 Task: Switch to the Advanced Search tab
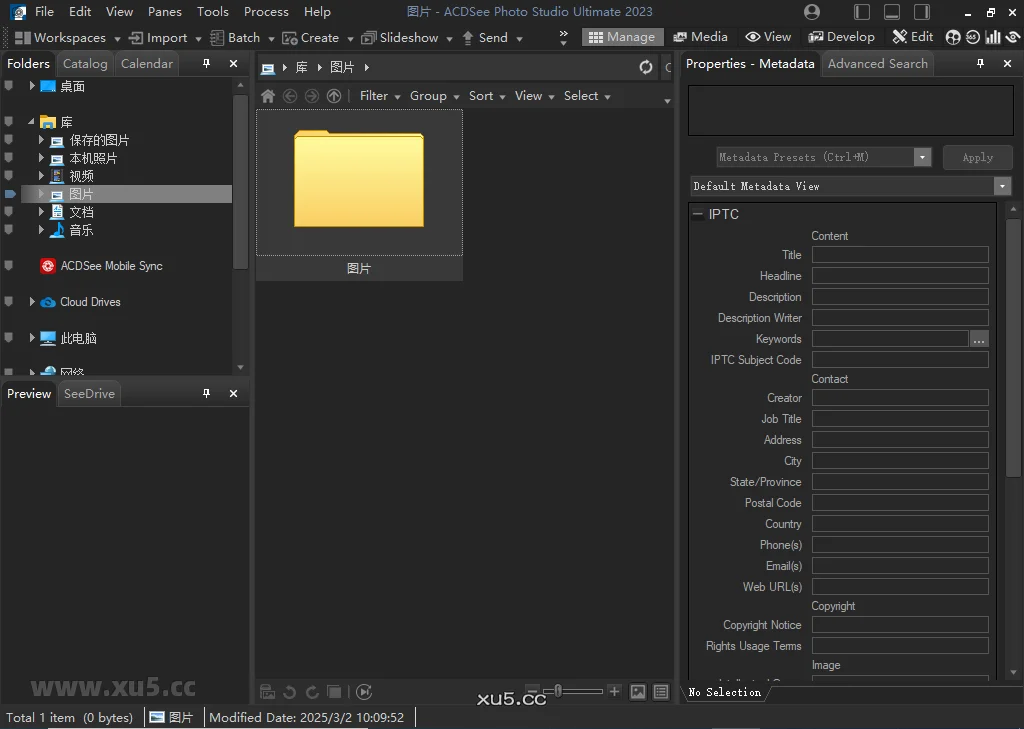coord(877,63)
